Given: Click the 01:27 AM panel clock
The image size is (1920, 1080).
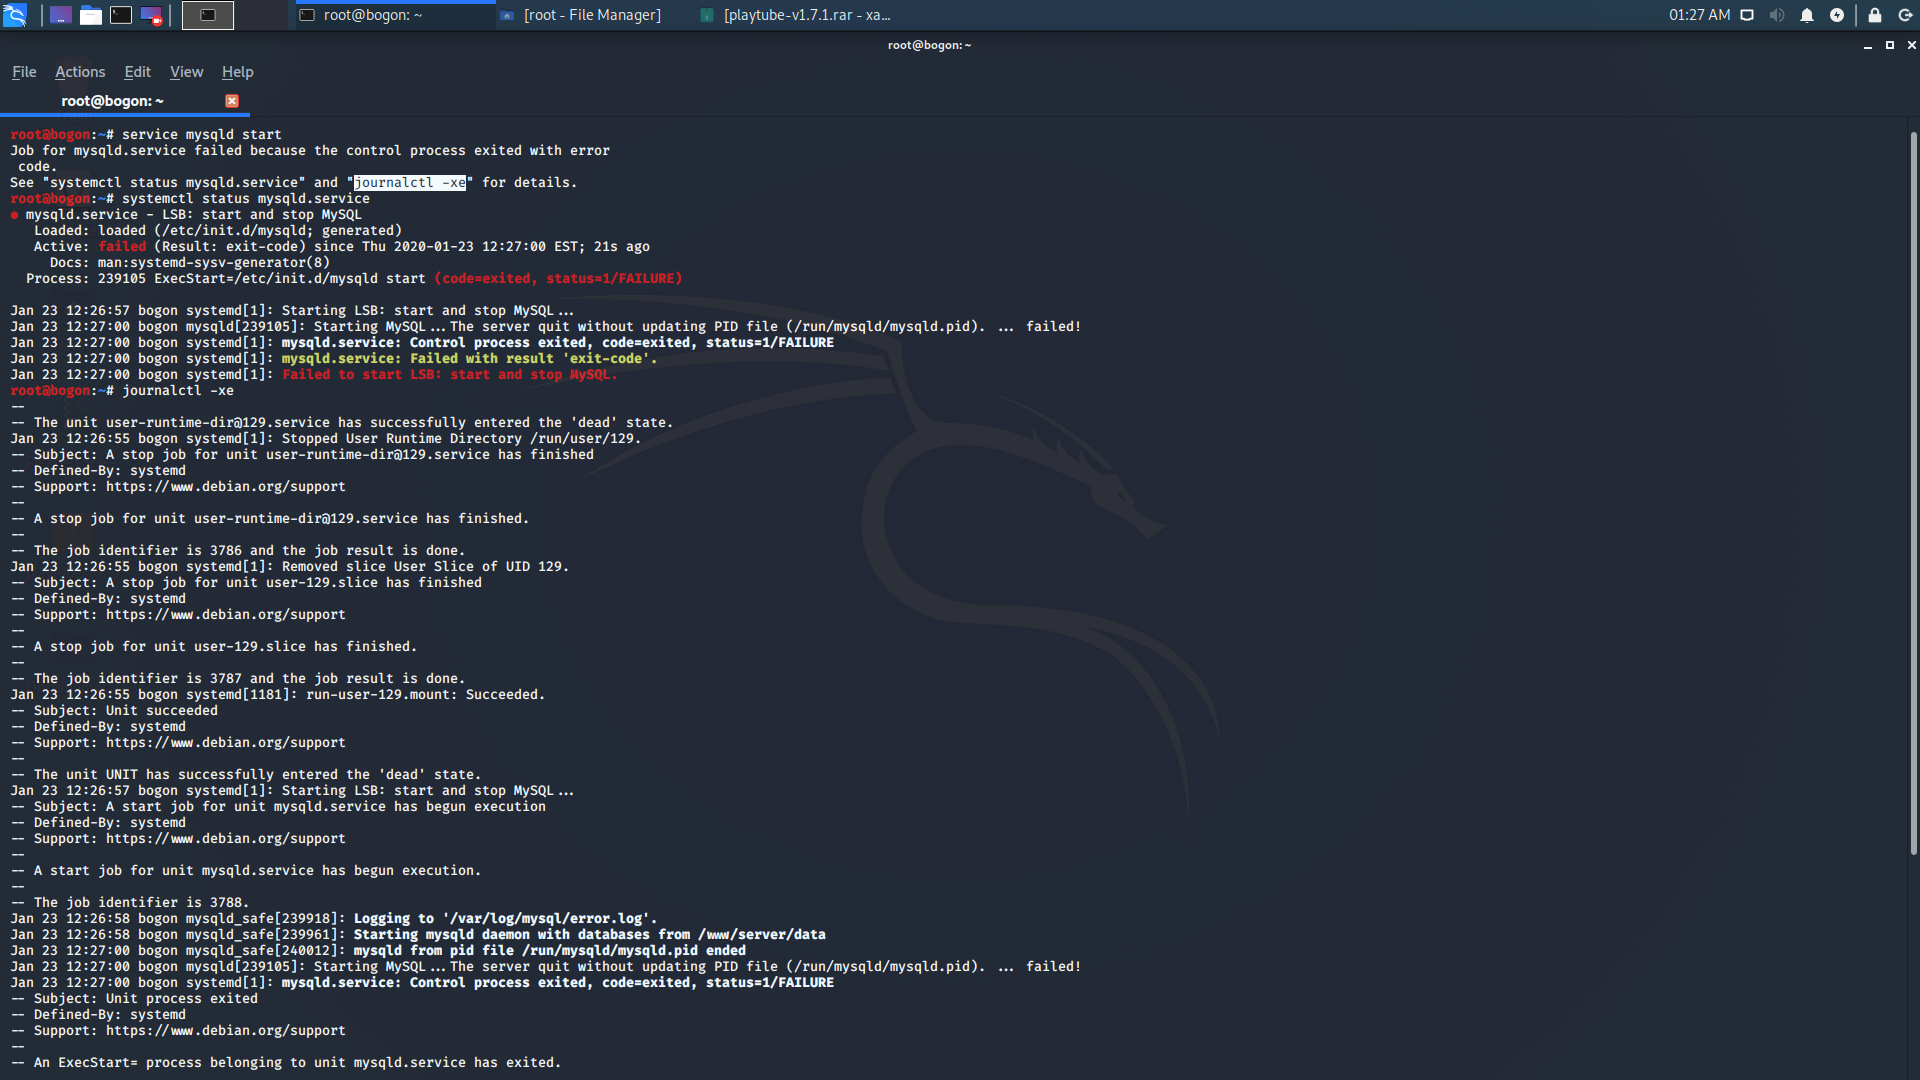Looking at the screenshot, I should (1699, 15).
